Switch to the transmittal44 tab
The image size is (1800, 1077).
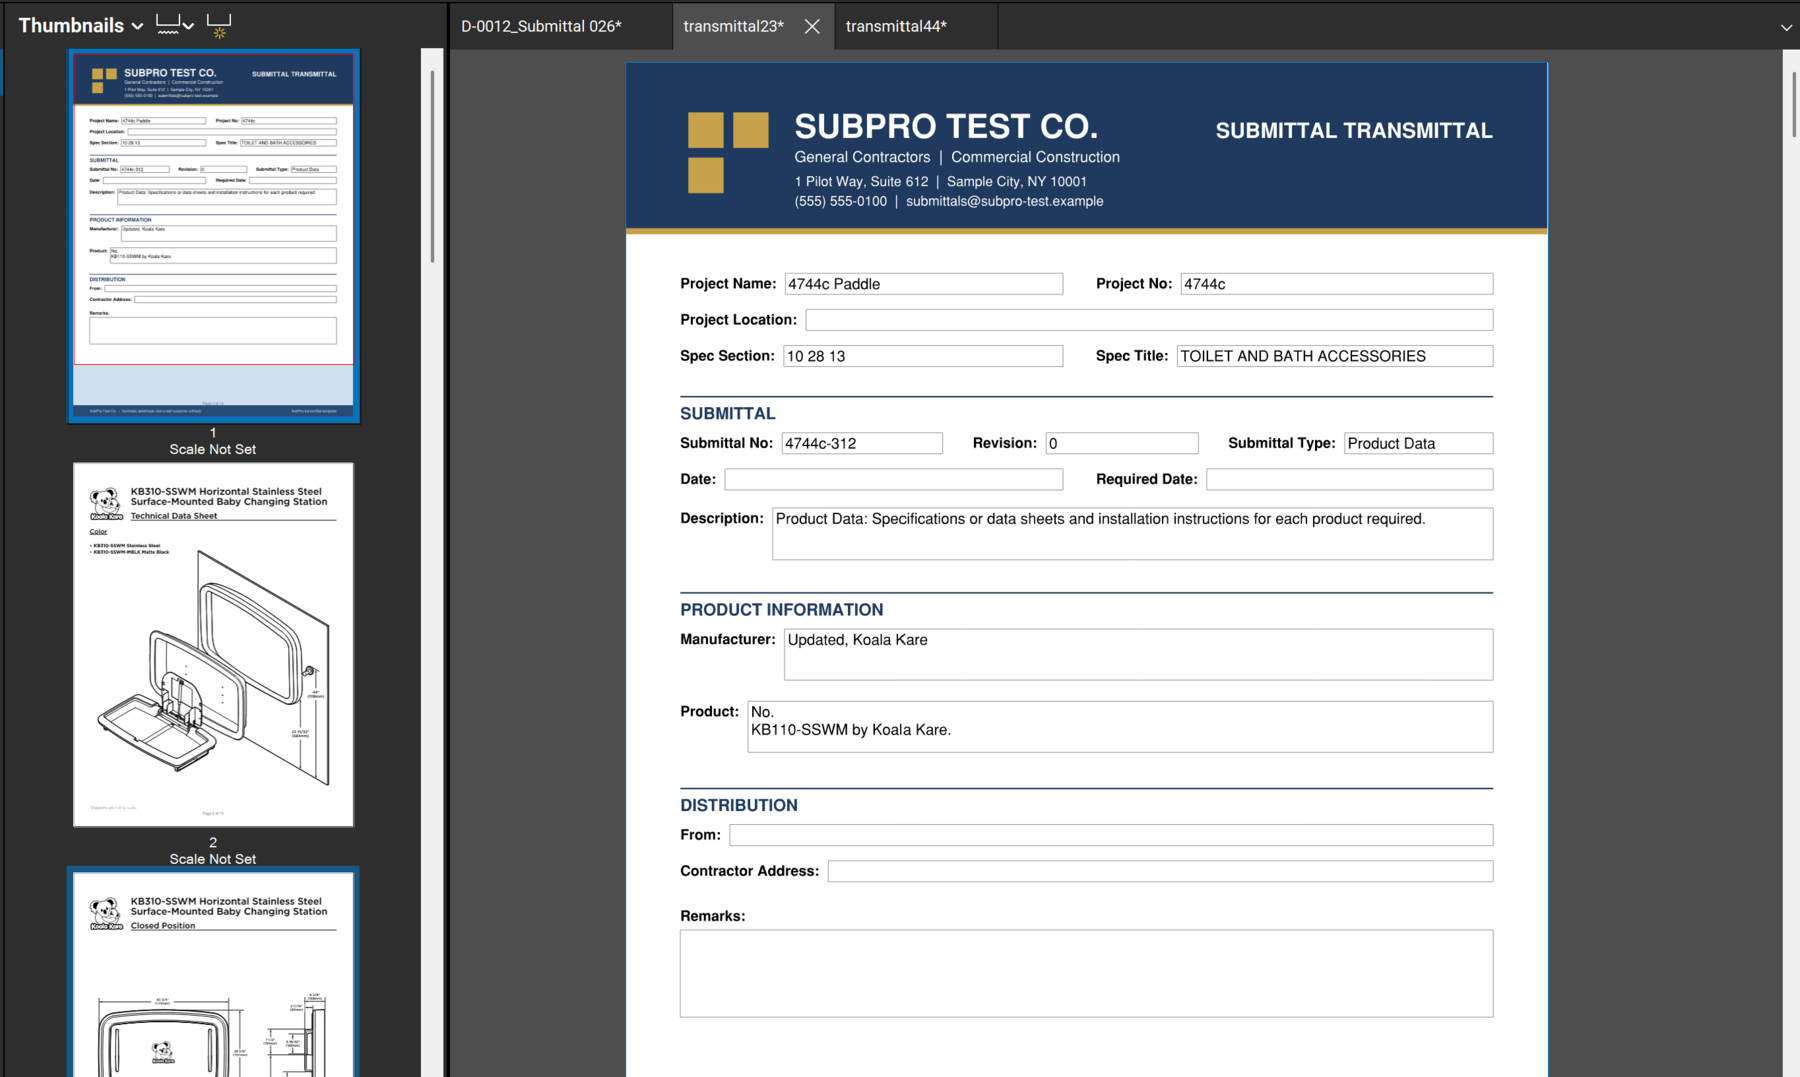(896, 26)
